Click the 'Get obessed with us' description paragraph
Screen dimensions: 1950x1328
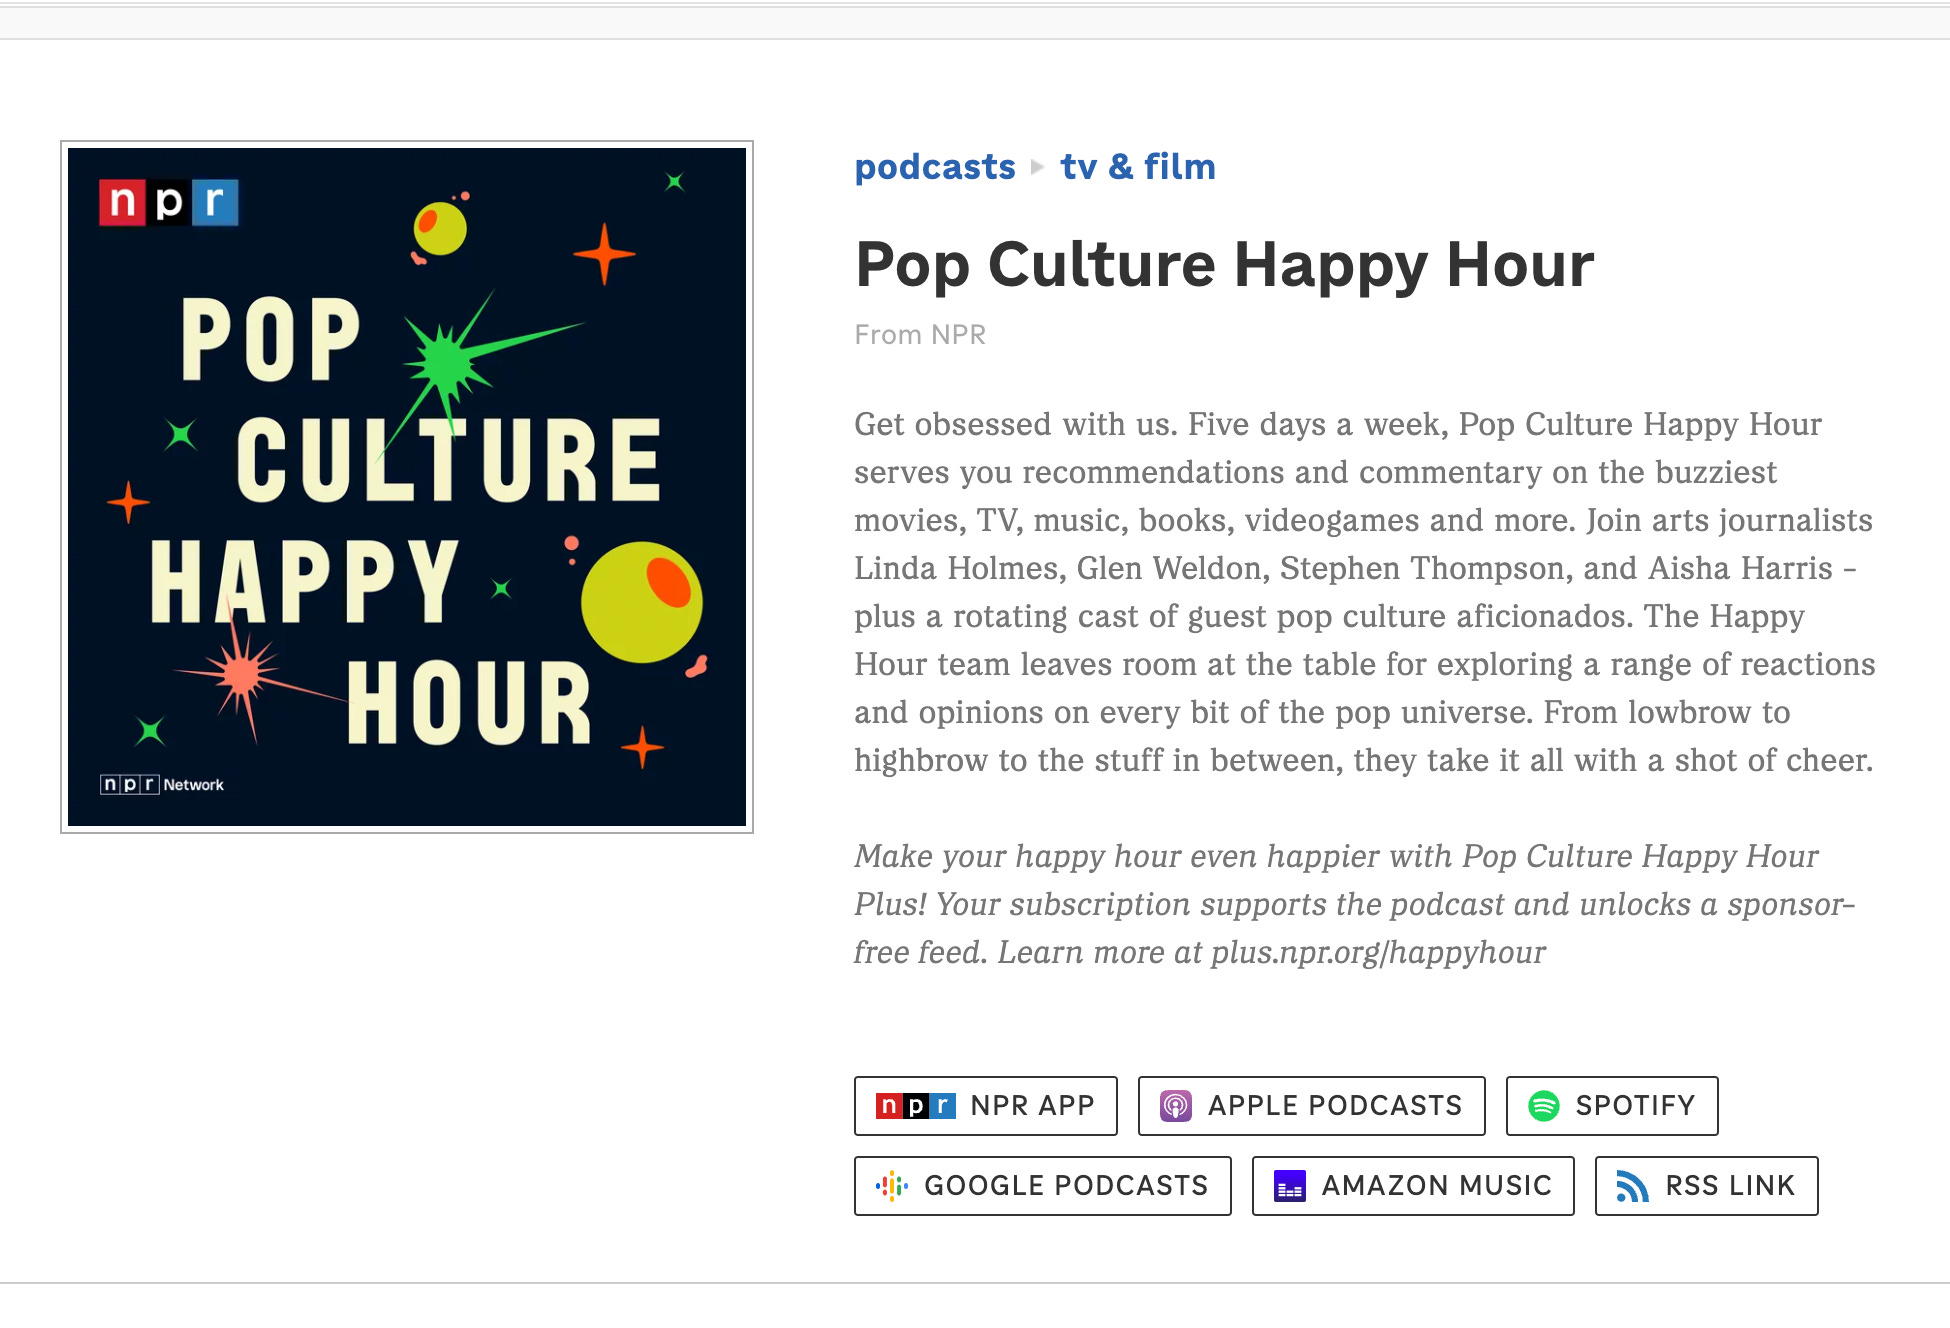click(1364, 592)
